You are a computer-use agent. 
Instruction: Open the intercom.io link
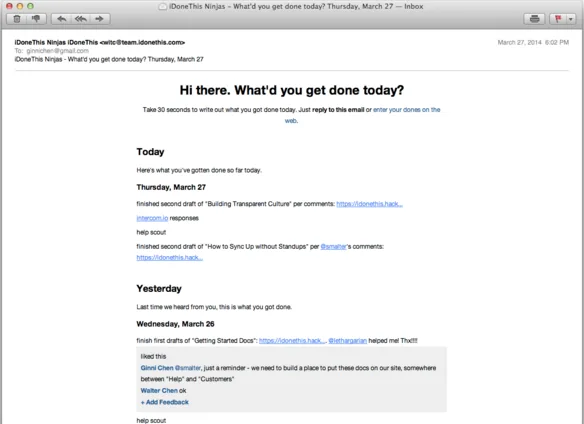tap(152, 218)
